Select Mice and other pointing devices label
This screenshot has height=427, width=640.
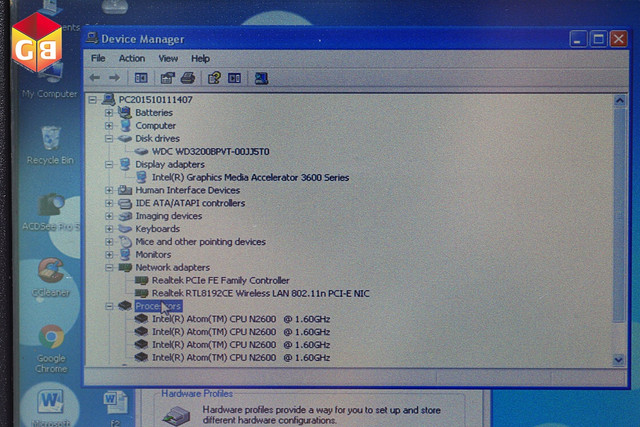(x=200, y=242)
